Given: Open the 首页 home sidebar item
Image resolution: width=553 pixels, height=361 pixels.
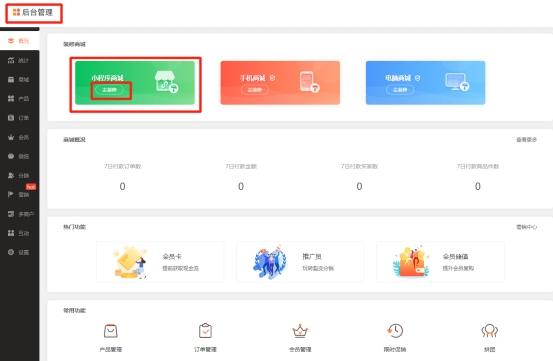Looking at the screenshot, I should [x=19, y=41].
